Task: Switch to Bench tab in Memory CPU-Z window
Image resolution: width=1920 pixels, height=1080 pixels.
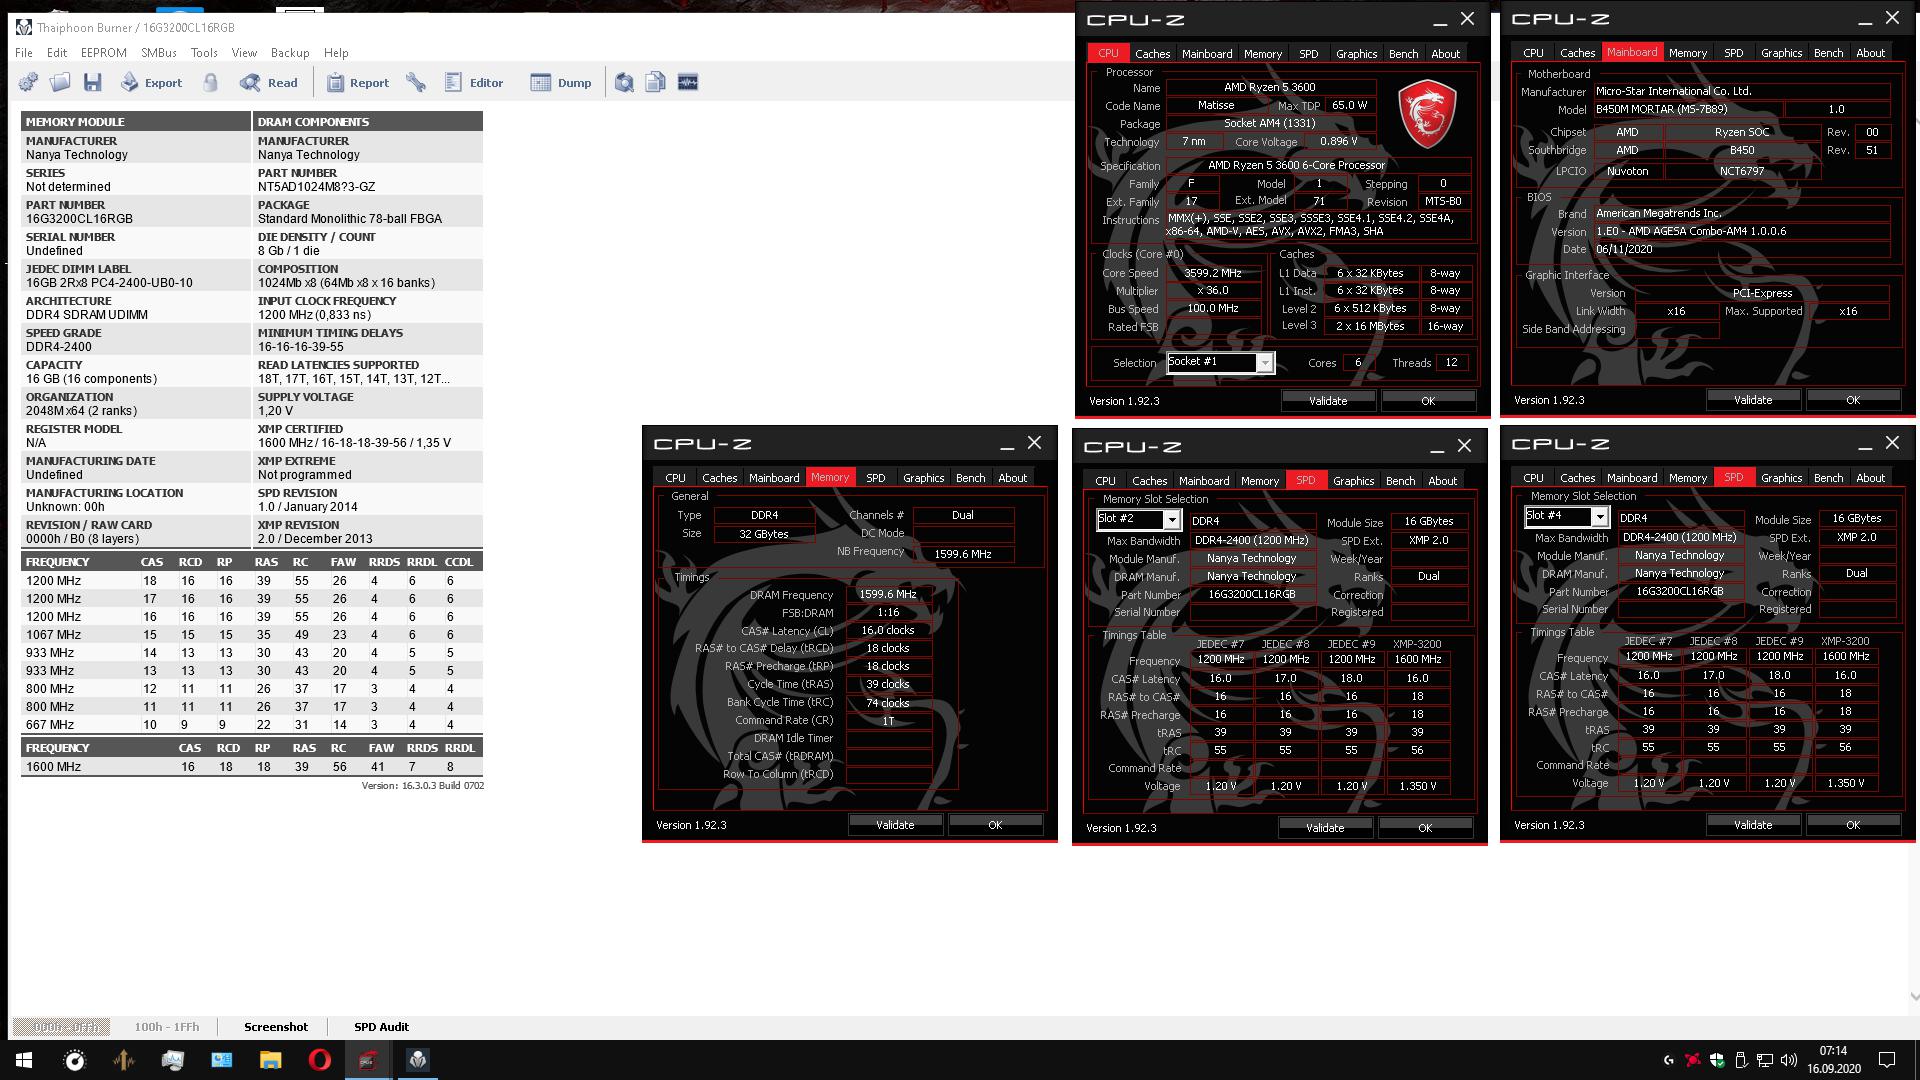Action: tap(970, 478)
